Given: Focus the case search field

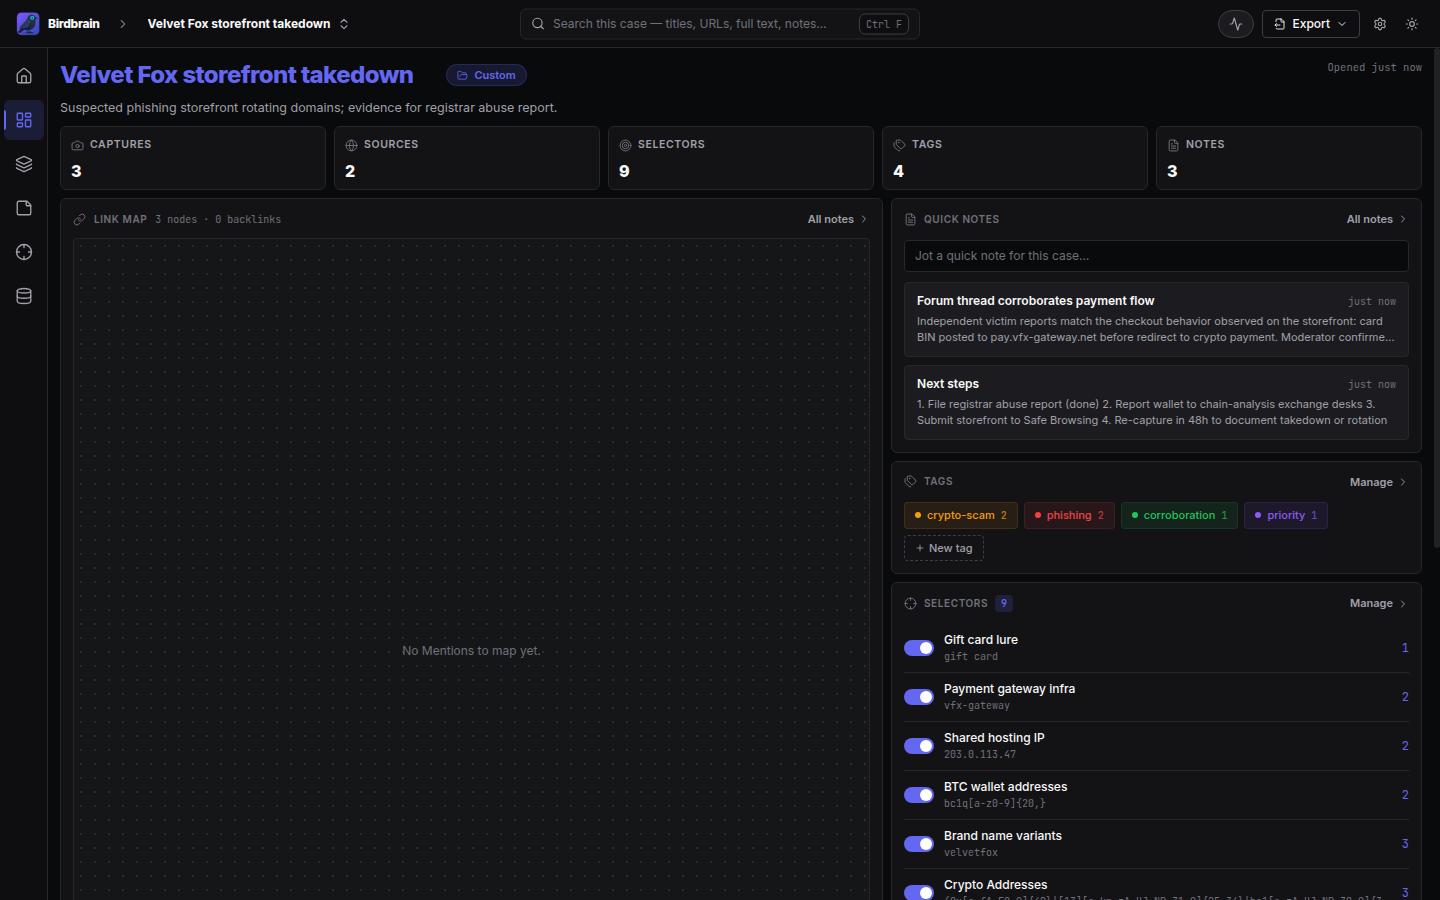Looking at the screenshot, I should (x=719, y=24).
